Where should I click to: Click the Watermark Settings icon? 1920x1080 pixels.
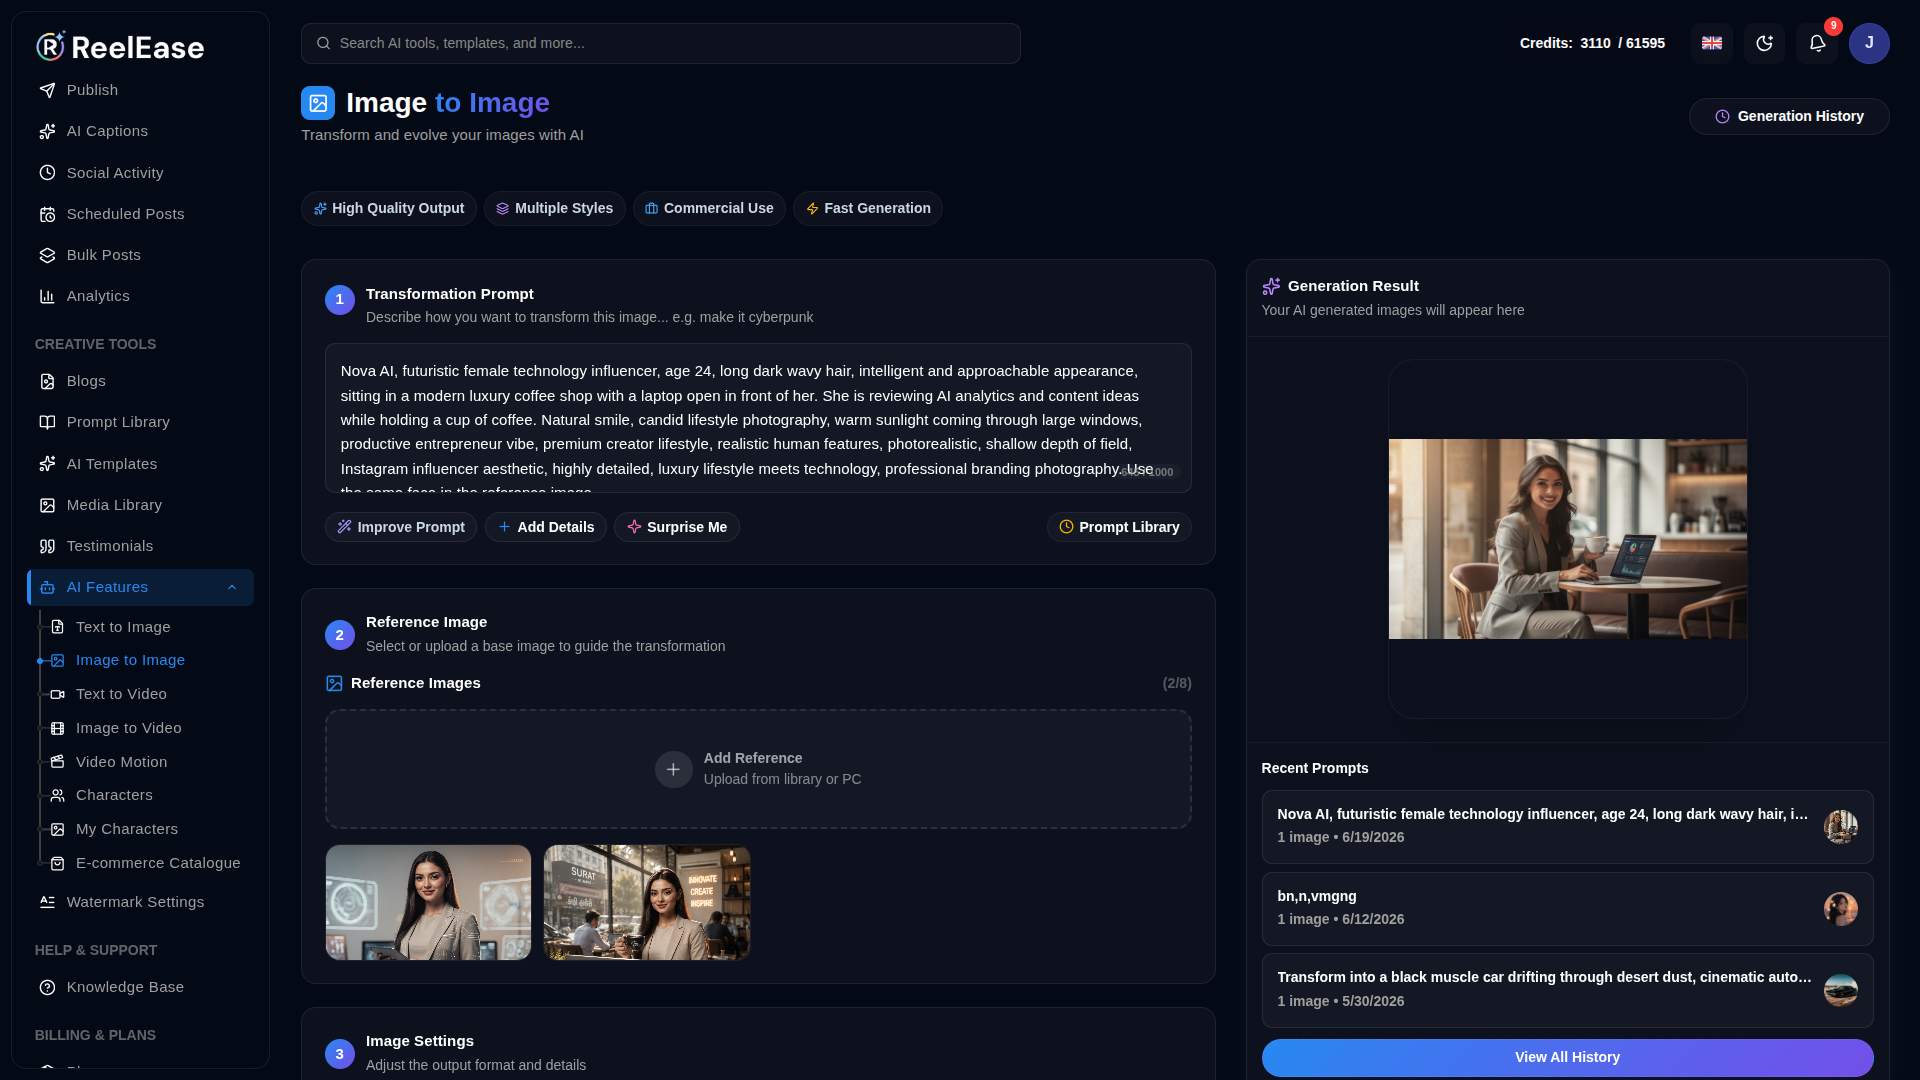tap(47, 902)
